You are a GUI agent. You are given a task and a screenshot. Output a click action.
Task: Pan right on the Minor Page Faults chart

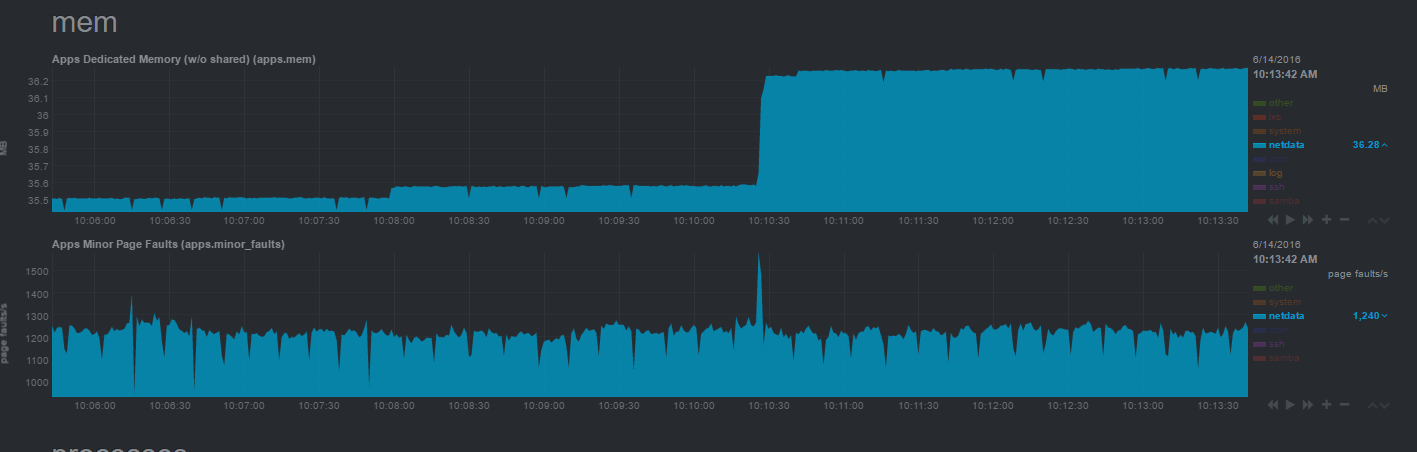tap(1309, 404)
